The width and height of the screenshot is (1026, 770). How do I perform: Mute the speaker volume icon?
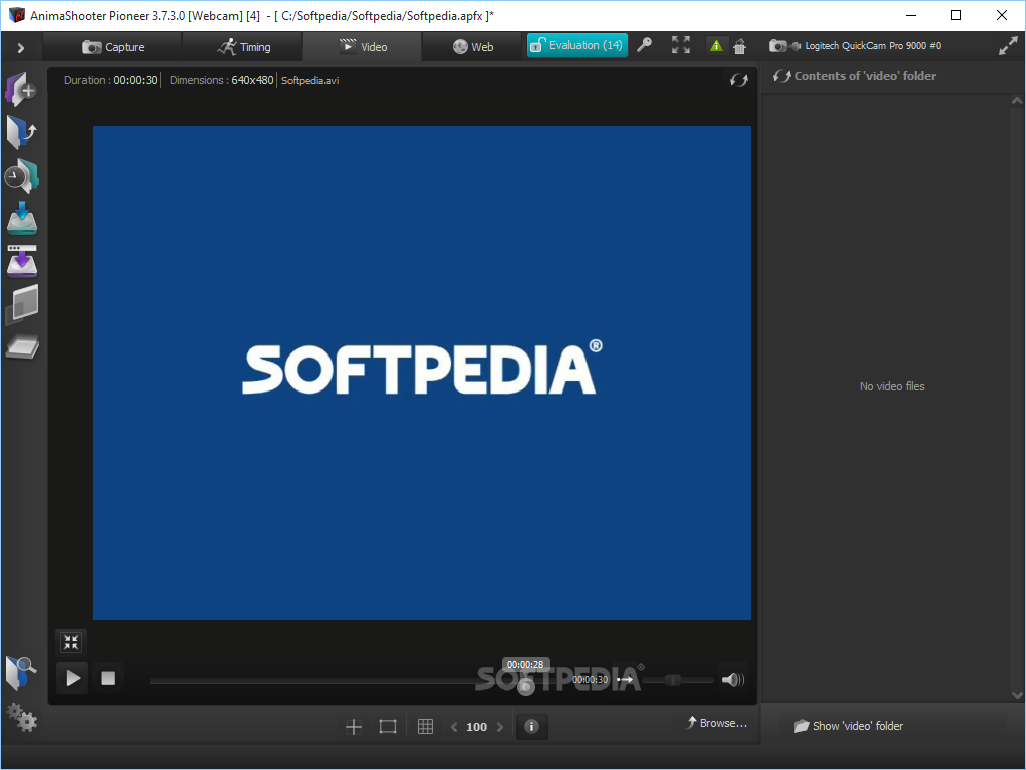[x=732, y=680]
